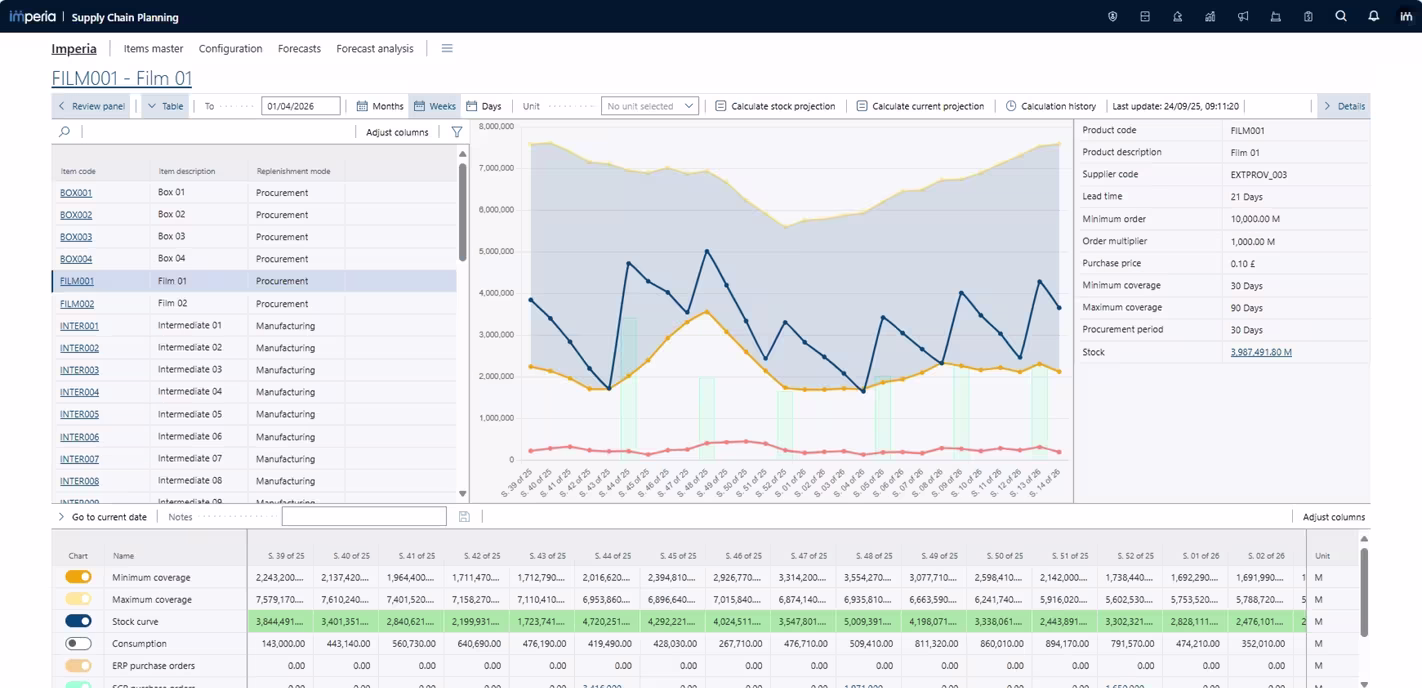Viewport: 1422px width, 688px height.
Task: Open the Items master menu
Action: click(x=153, y=48)
